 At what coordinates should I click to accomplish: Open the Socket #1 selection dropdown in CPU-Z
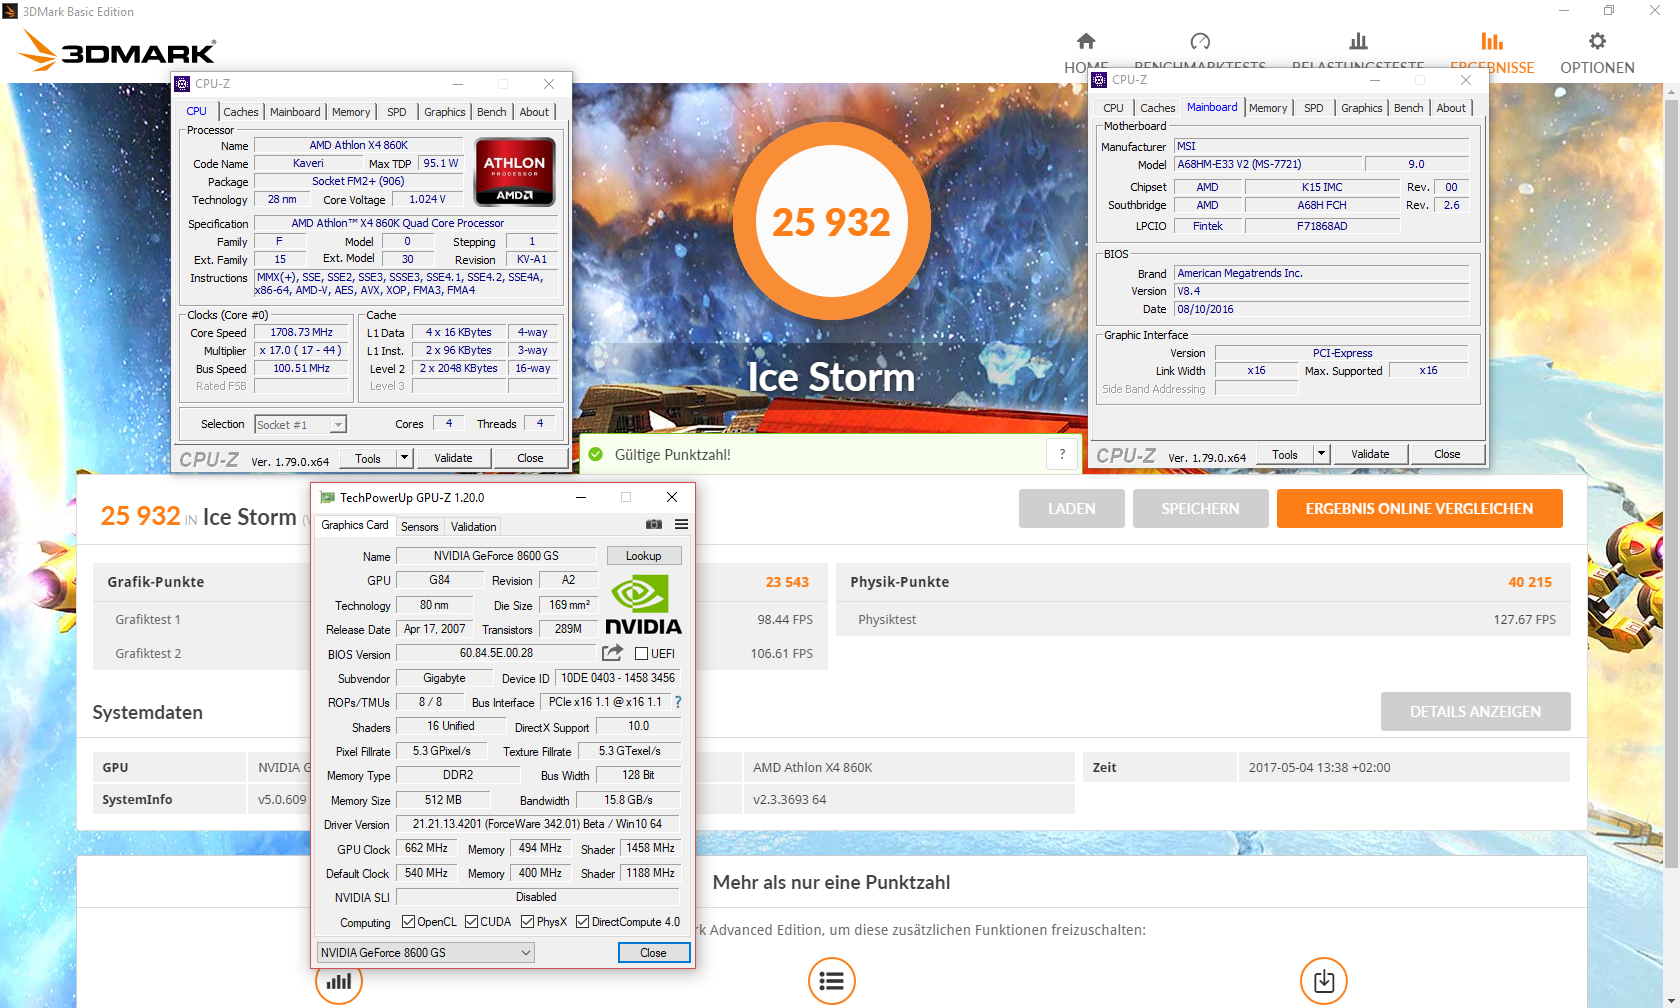300,425
